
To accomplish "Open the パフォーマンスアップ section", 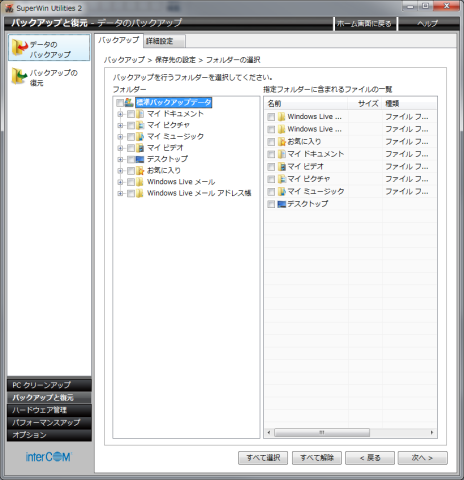I will 49,423.
